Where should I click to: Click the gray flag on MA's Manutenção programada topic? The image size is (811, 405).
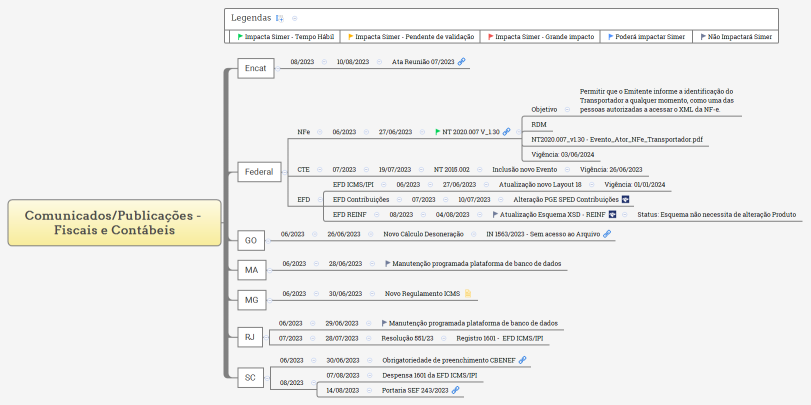(x=388, y=263)
